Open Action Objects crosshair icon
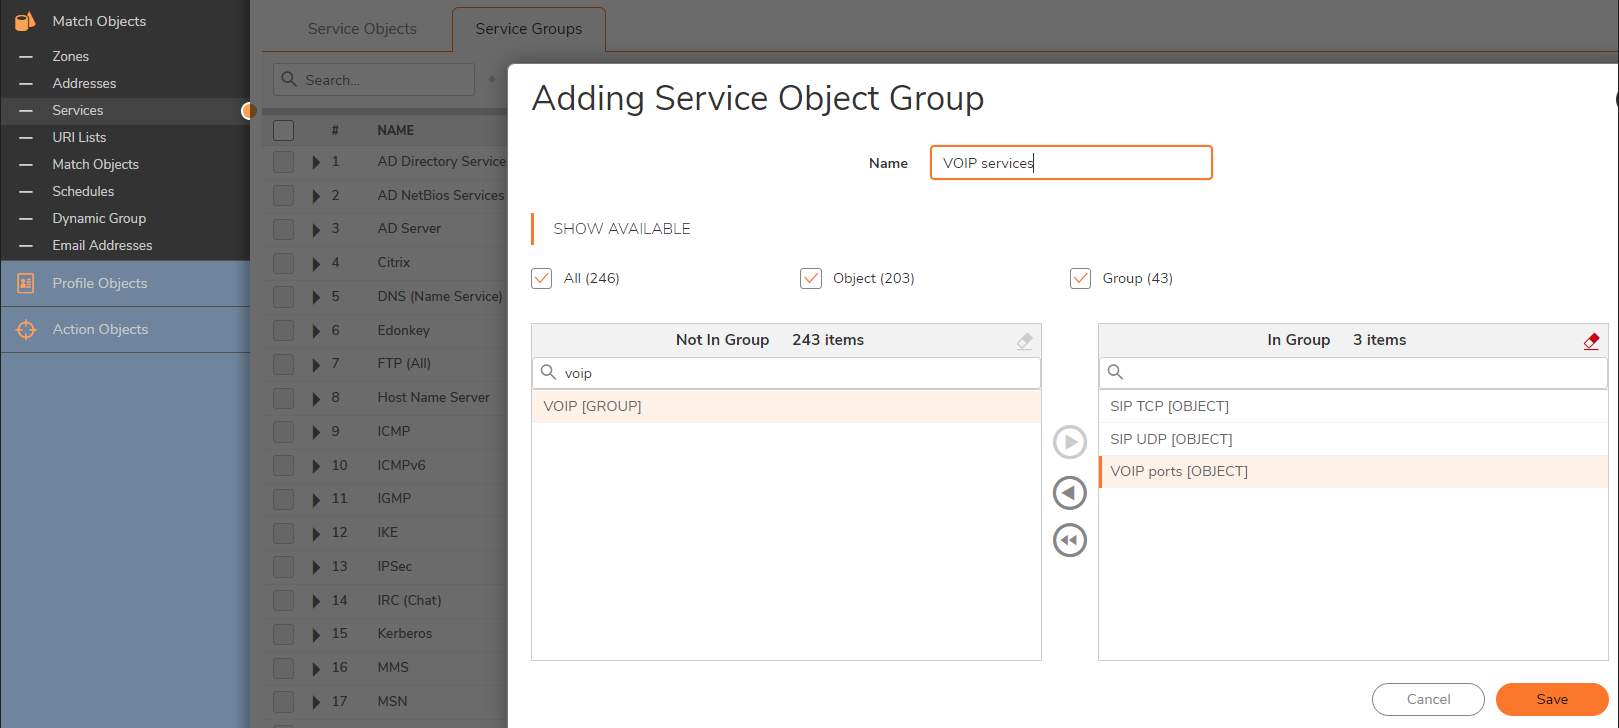1619x728 pixels. [x=26, y=329]
